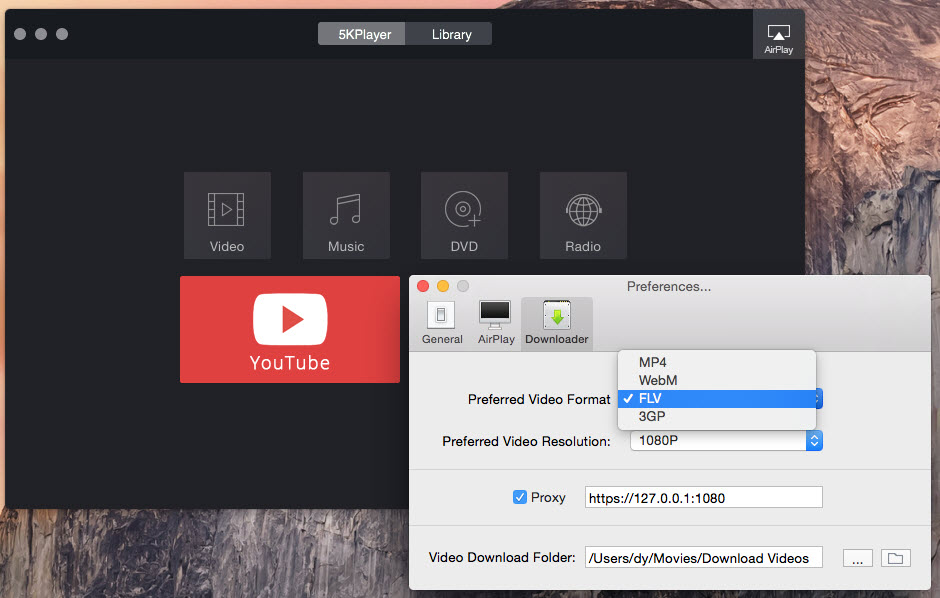Image resolution: width=940 pixels, height=598 pixels.
Task: Switch to General preferences pane
Action: click(x=442, y=324)
